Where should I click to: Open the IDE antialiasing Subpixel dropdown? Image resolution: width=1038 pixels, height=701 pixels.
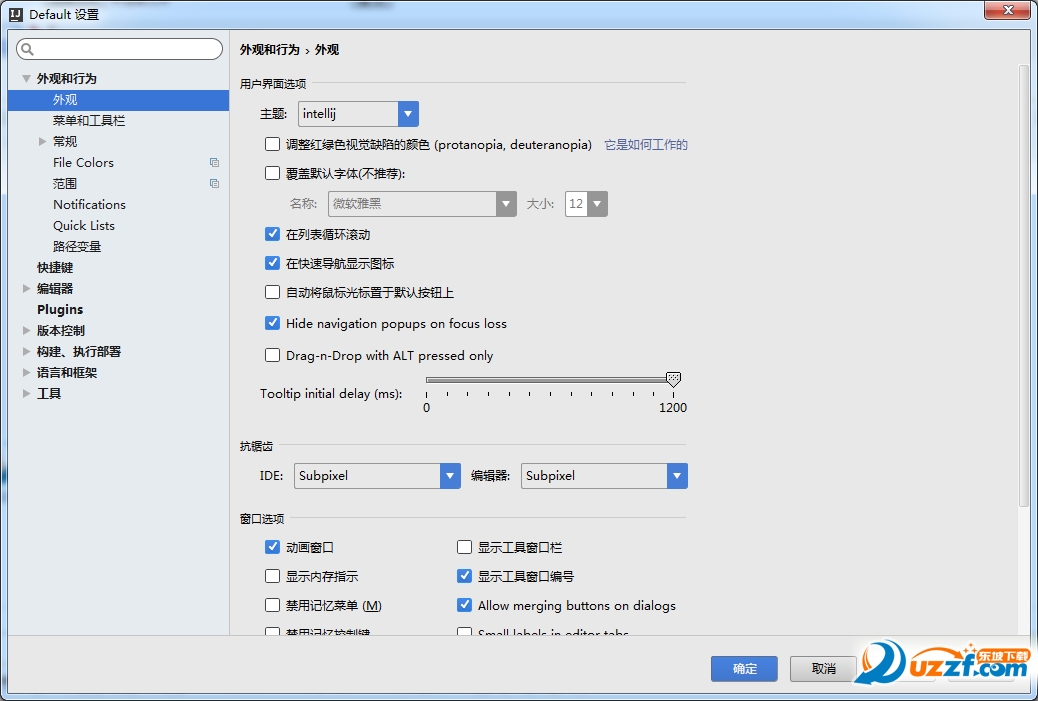(450, 476)
